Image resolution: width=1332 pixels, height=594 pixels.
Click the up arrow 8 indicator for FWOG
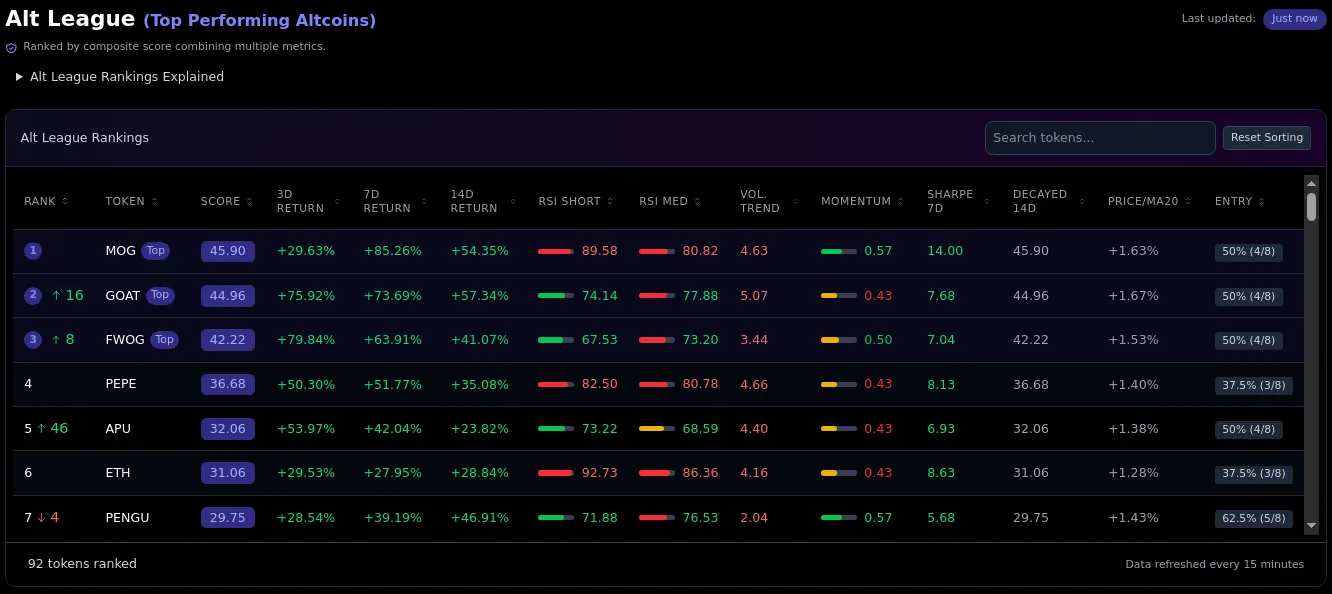(x=62, y=340)
